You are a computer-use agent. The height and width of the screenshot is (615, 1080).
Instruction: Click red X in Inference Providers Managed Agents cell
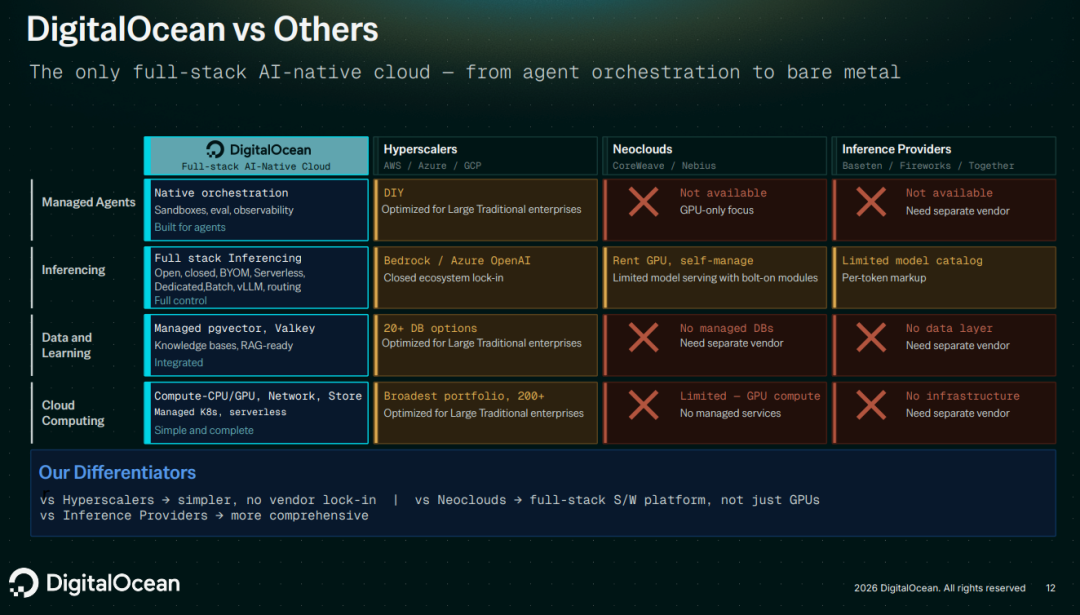pos(871,202)
